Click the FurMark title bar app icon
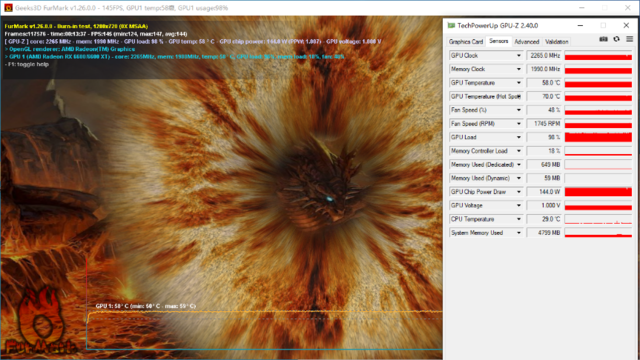Screen dimensions: 640x360 point(8,8)
